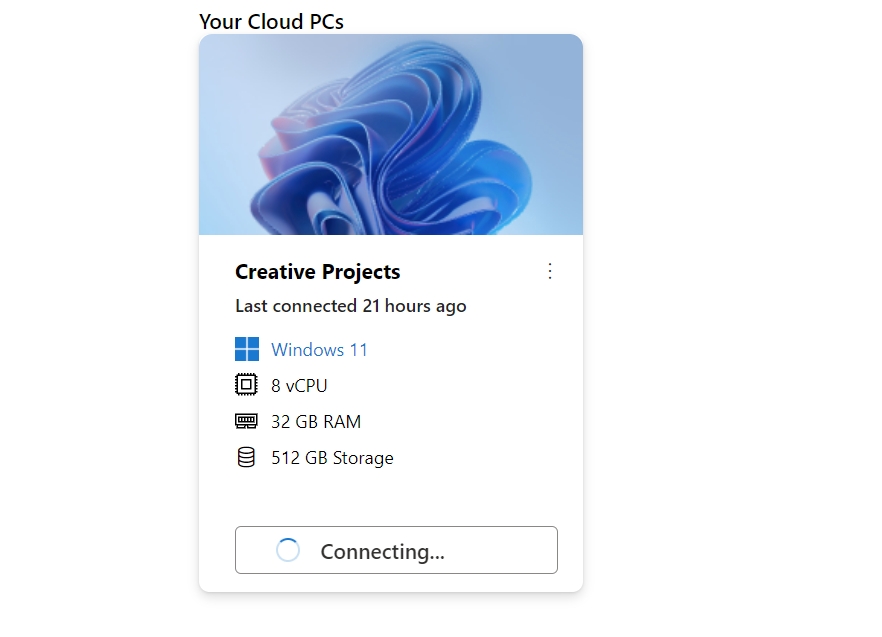Click the Connecting... button
Image resolution: width=882 pixels, height=637 pixels.
pos(396,550)
